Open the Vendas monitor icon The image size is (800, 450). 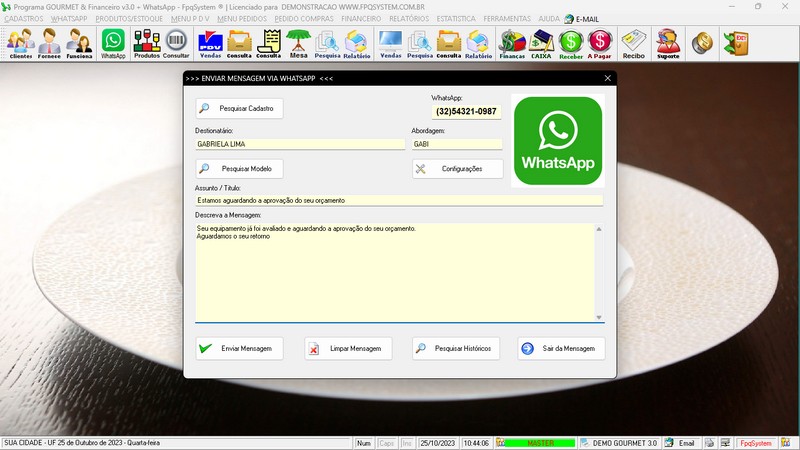pos(390,44)
